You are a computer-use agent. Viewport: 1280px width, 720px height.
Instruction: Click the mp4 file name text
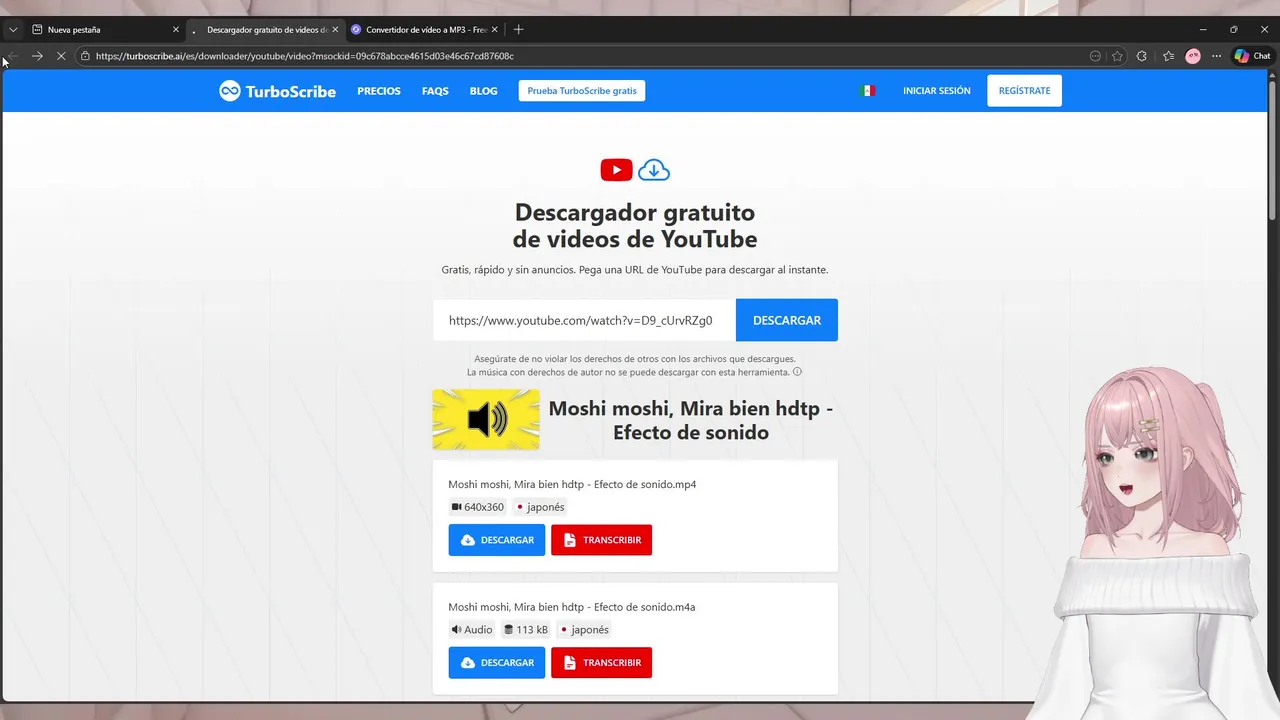coord(572,484)
